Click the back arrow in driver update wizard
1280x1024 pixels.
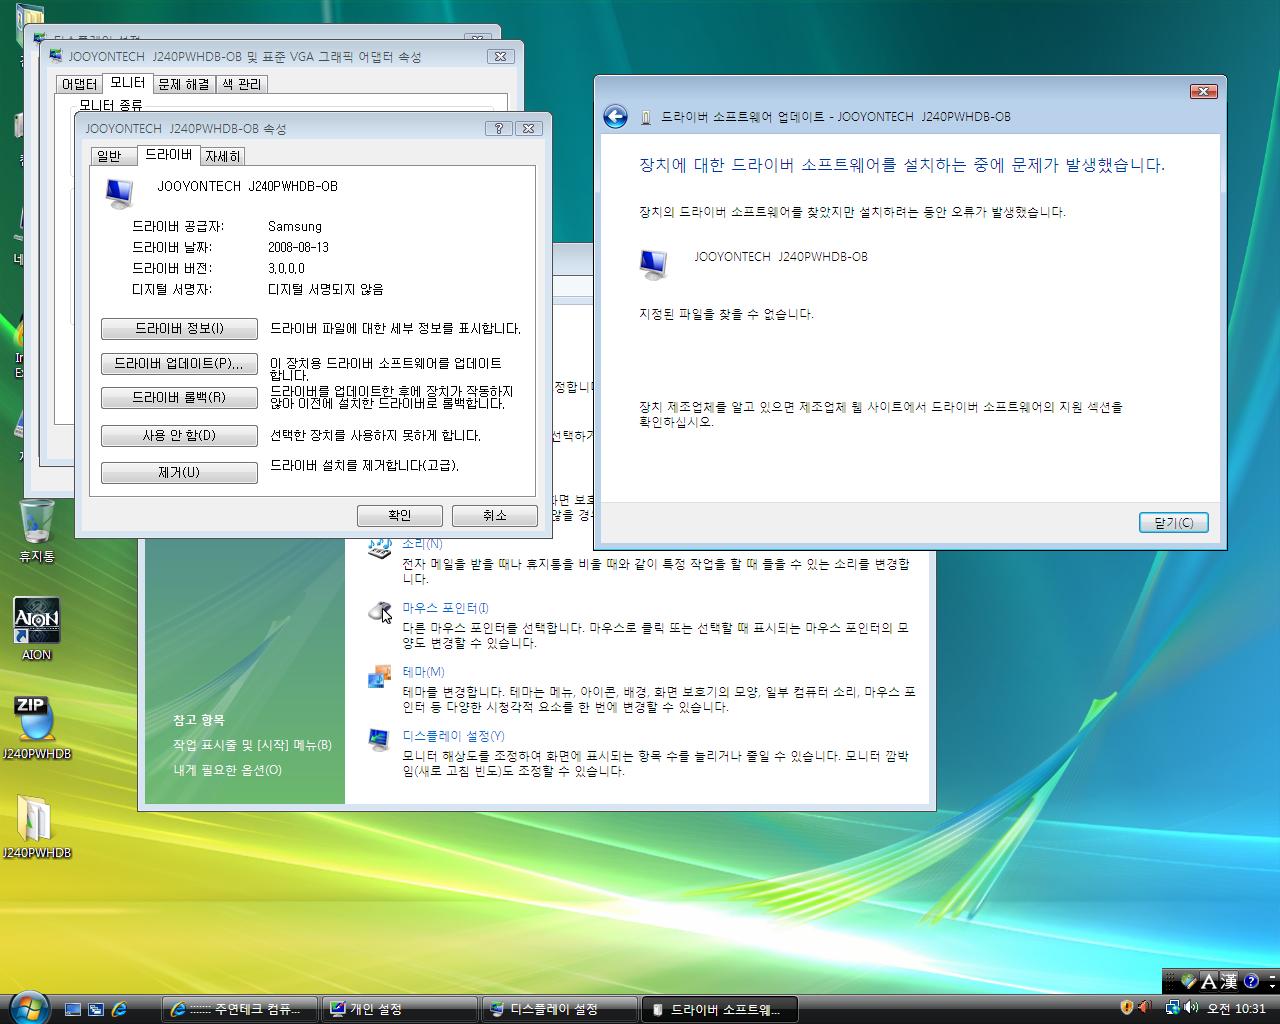pyautogui.click(x=615, y=117)
